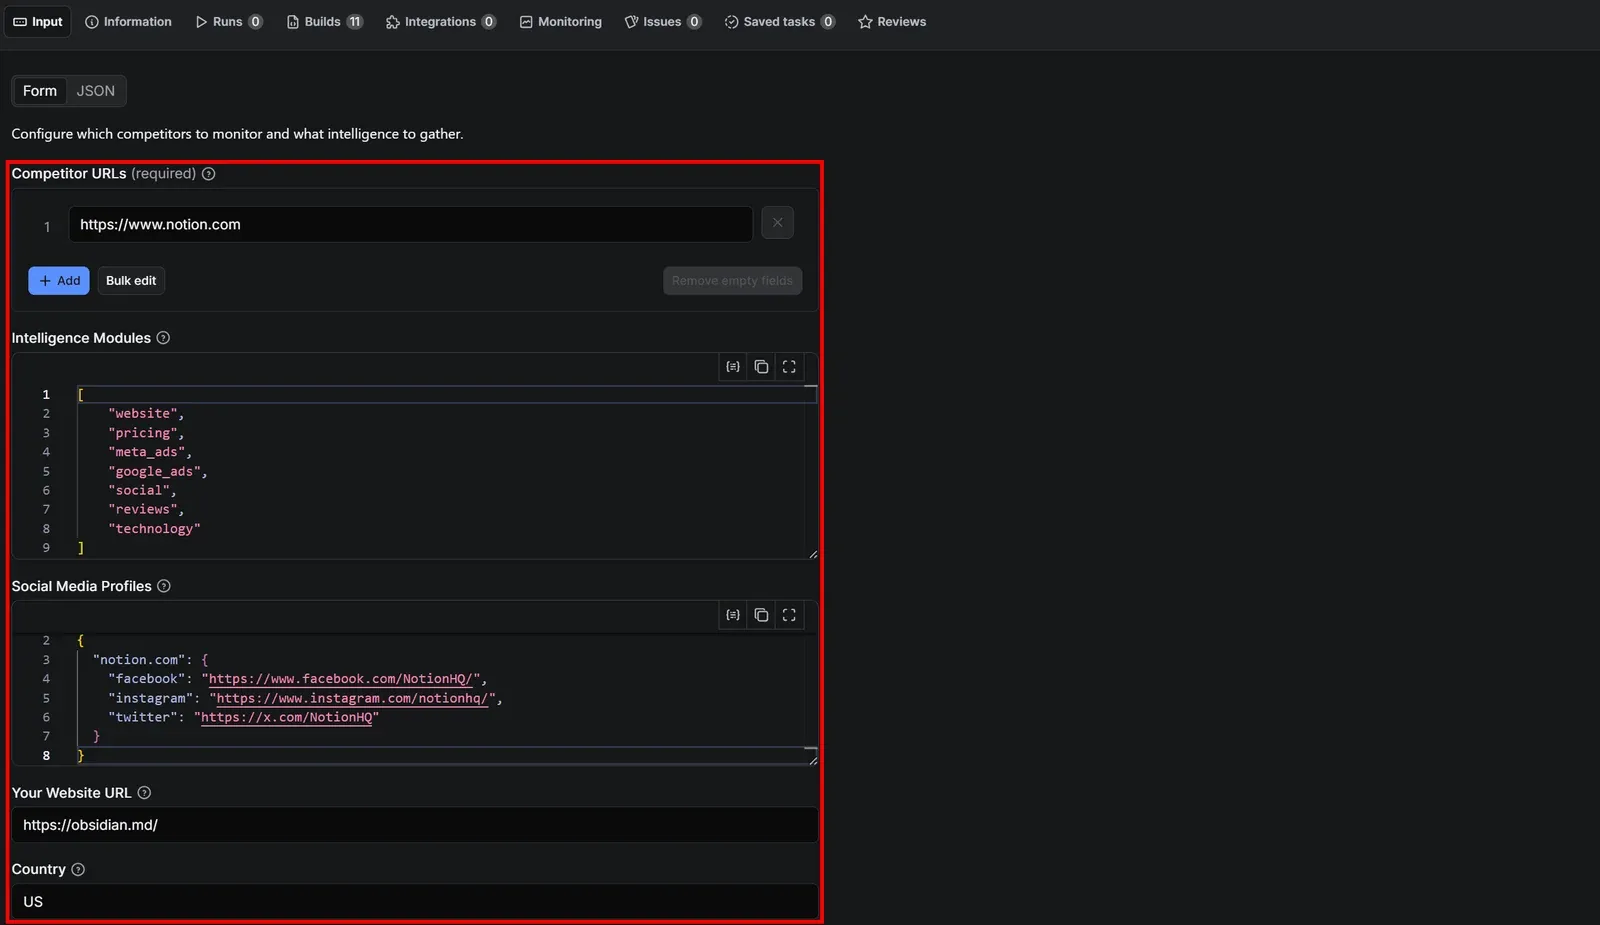
Task: Click the notion.com competitor URL field
Action: pyautogui.click(x=410, y=224)
